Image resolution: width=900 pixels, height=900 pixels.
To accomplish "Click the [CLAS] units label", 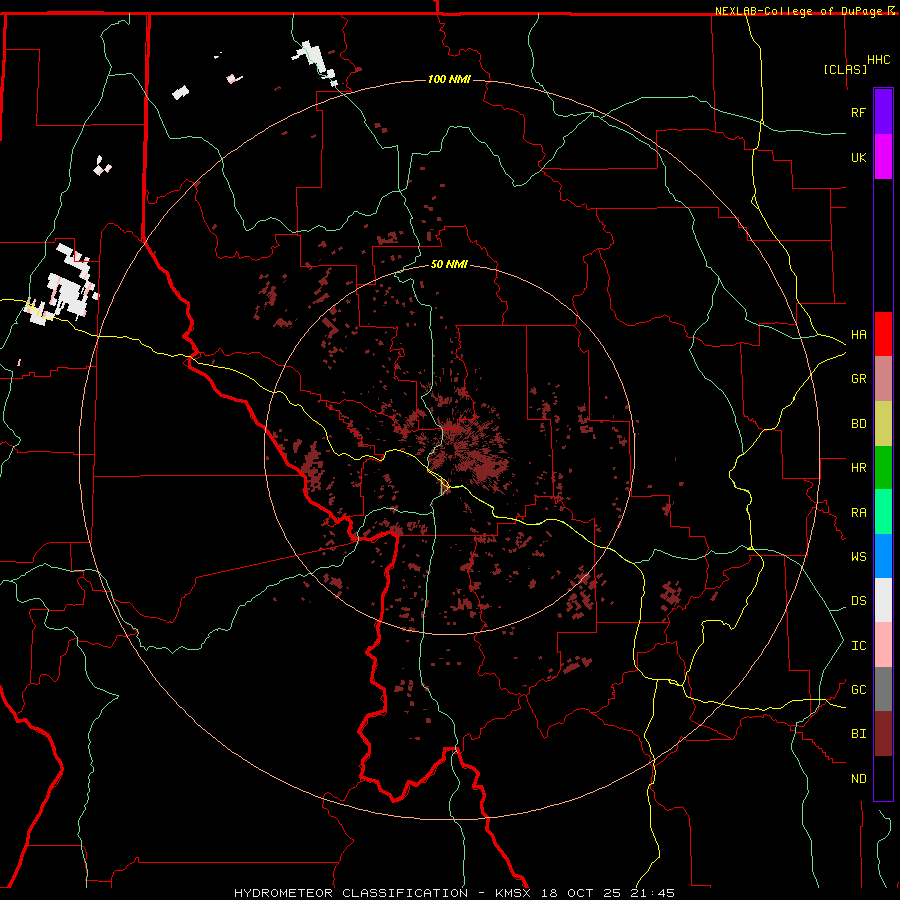I will 845,69.
